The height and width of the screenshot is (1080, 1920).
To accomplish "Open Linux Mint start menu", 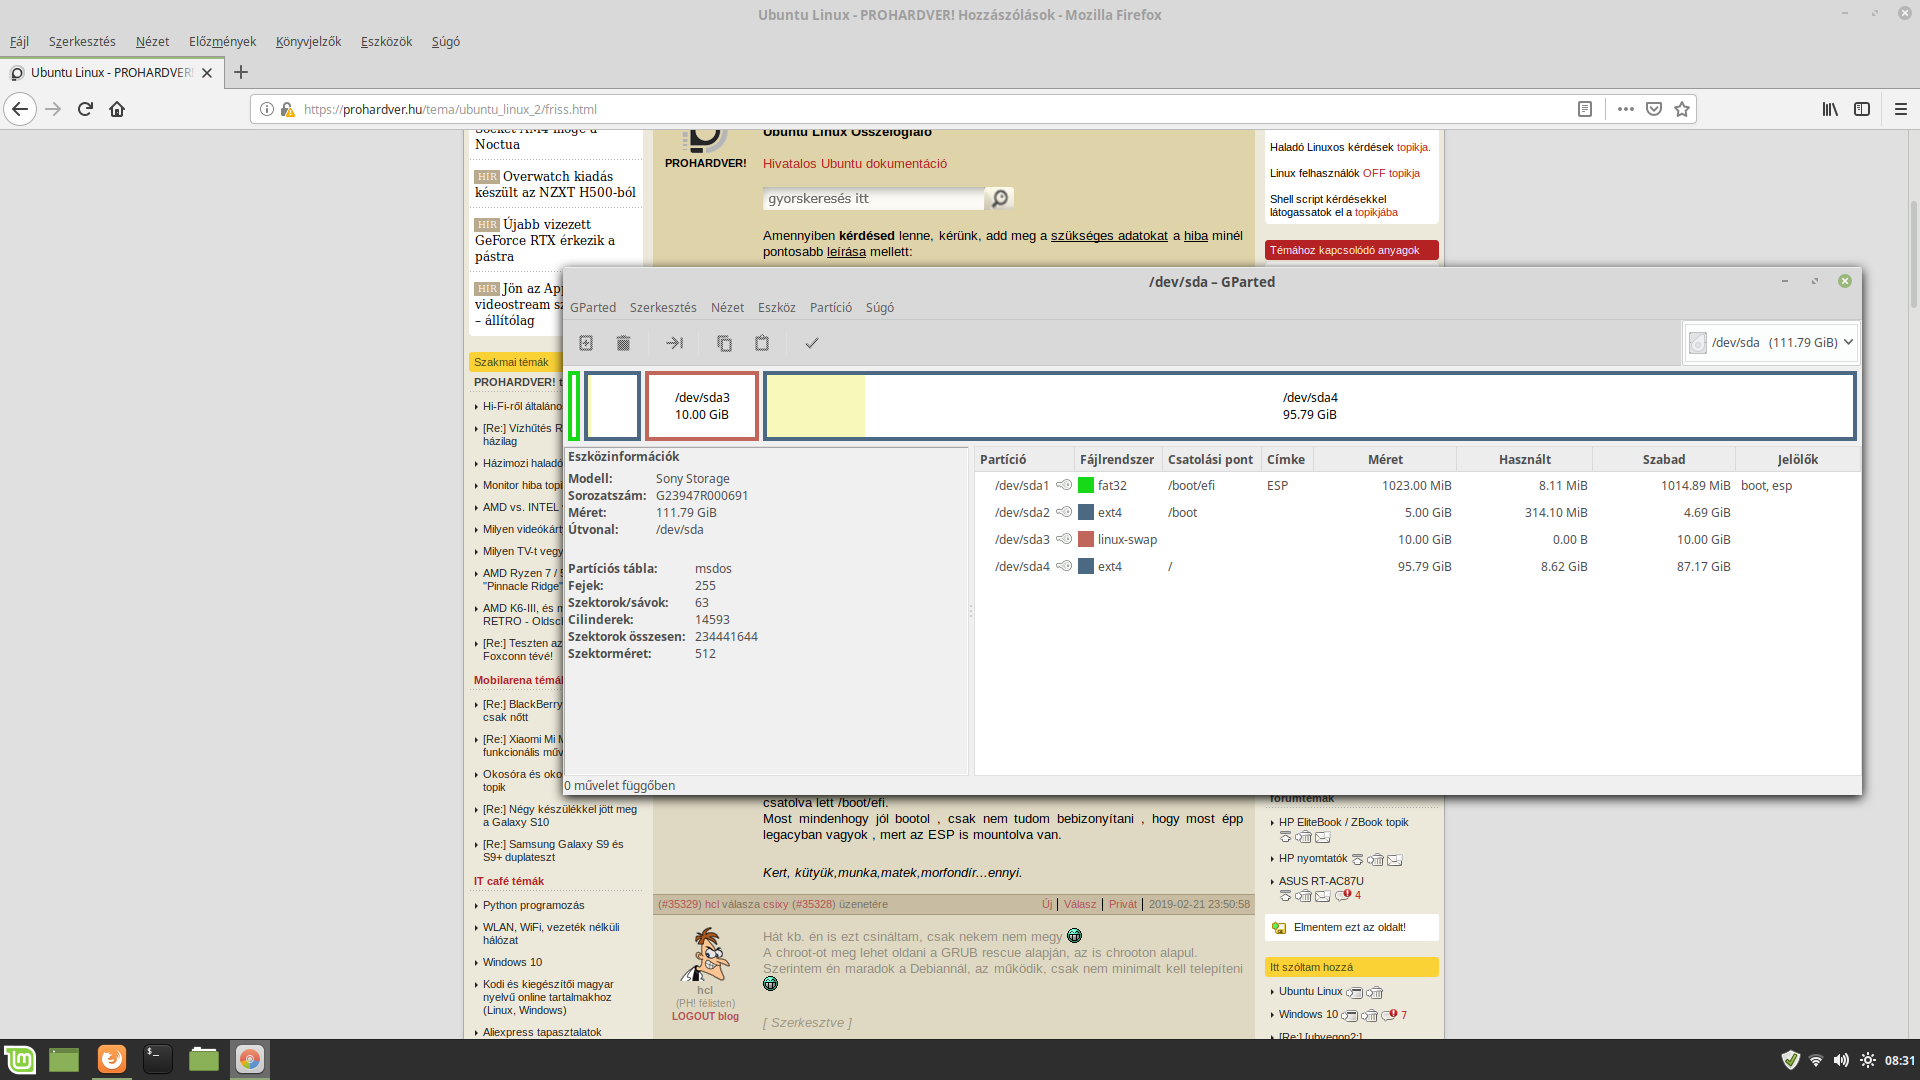I will tap(20, 1059).
